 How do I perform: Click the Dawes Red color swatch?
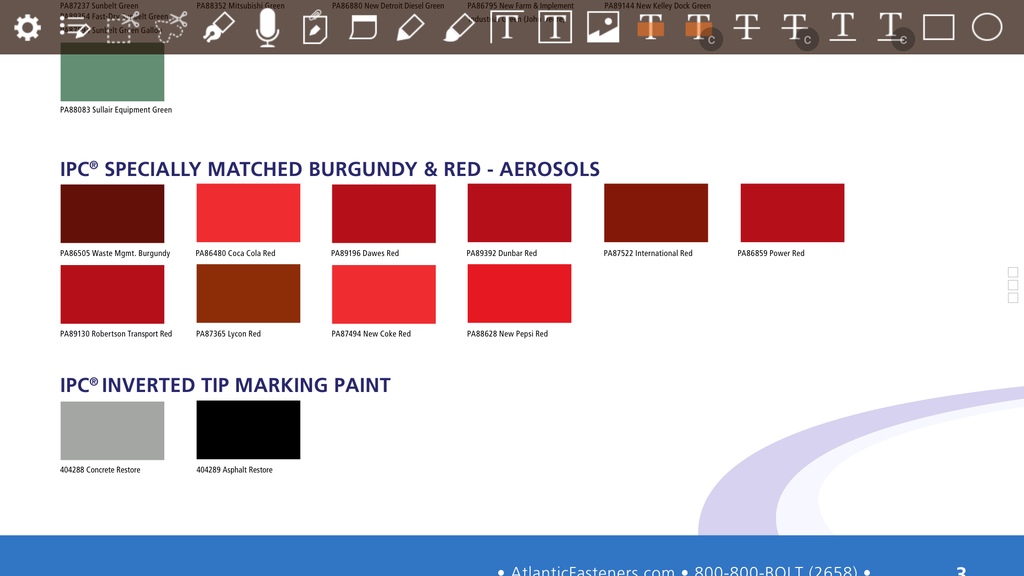pyautogui.click(x=383, y=214)
